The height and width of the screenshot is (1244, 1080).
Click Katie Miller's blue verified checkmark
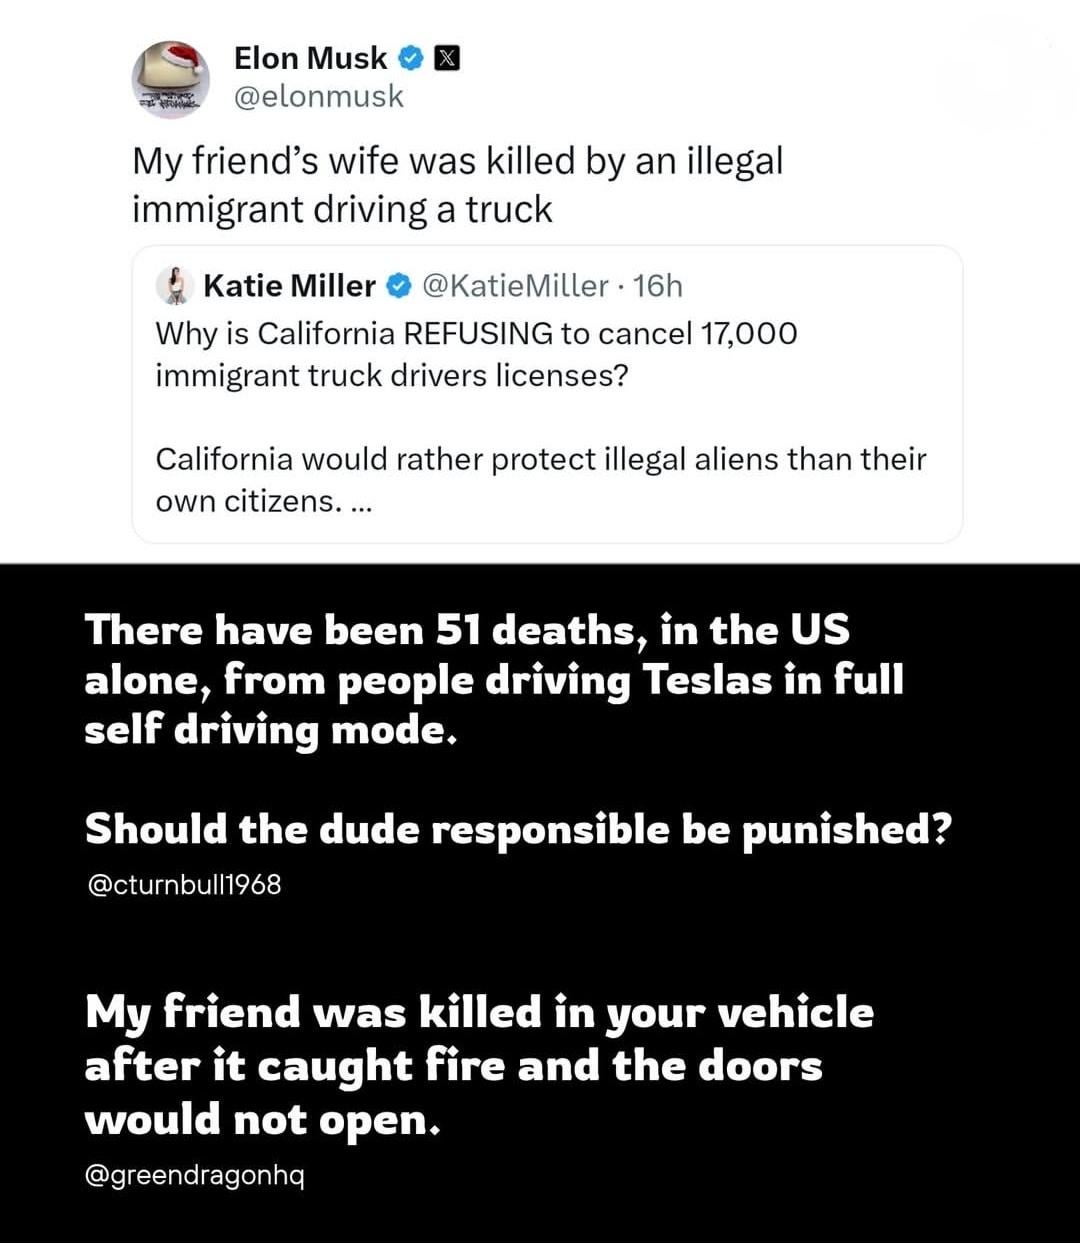397,286
